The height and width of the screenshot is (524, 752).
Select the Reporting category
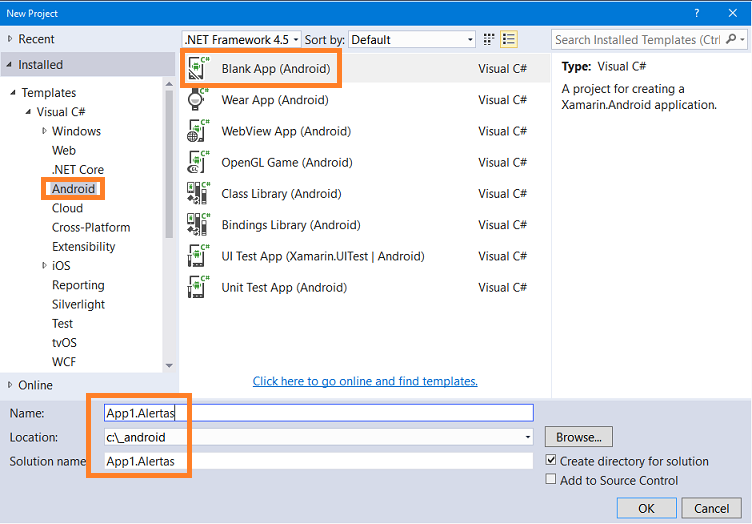78,285
